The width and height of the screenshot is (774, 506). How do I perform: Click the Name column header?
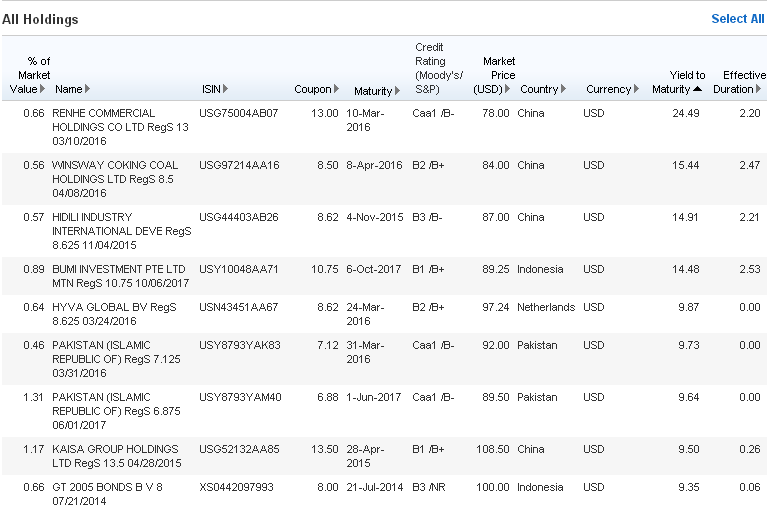[x=69, y=89]
